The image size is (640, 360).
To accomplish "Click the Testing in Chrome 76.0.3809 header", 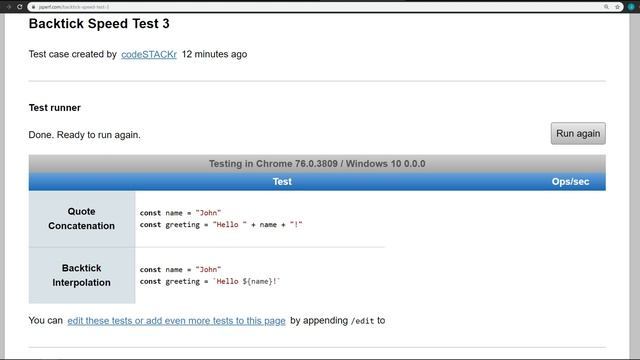I will pyautogui.click(x=317, y=164).
